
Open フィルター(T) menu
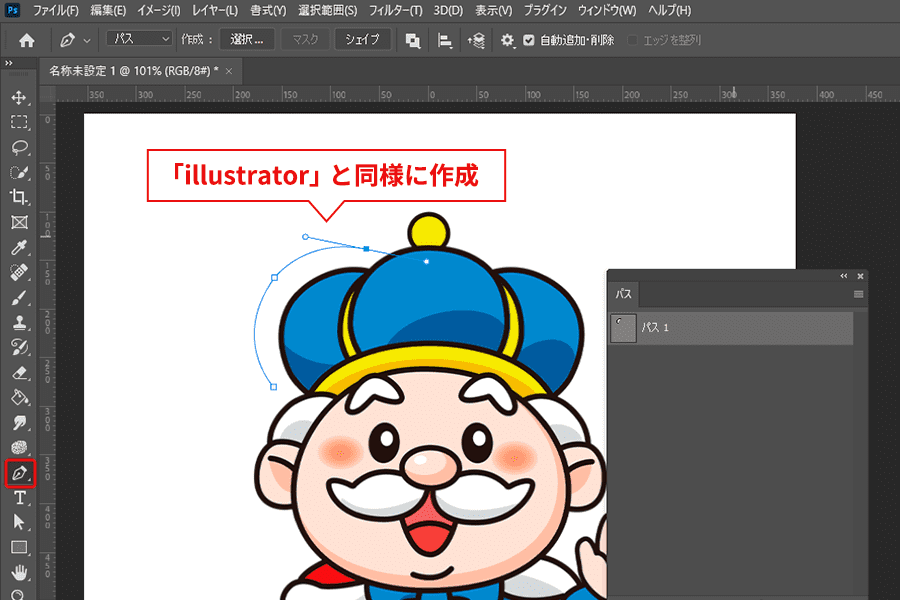395,10
